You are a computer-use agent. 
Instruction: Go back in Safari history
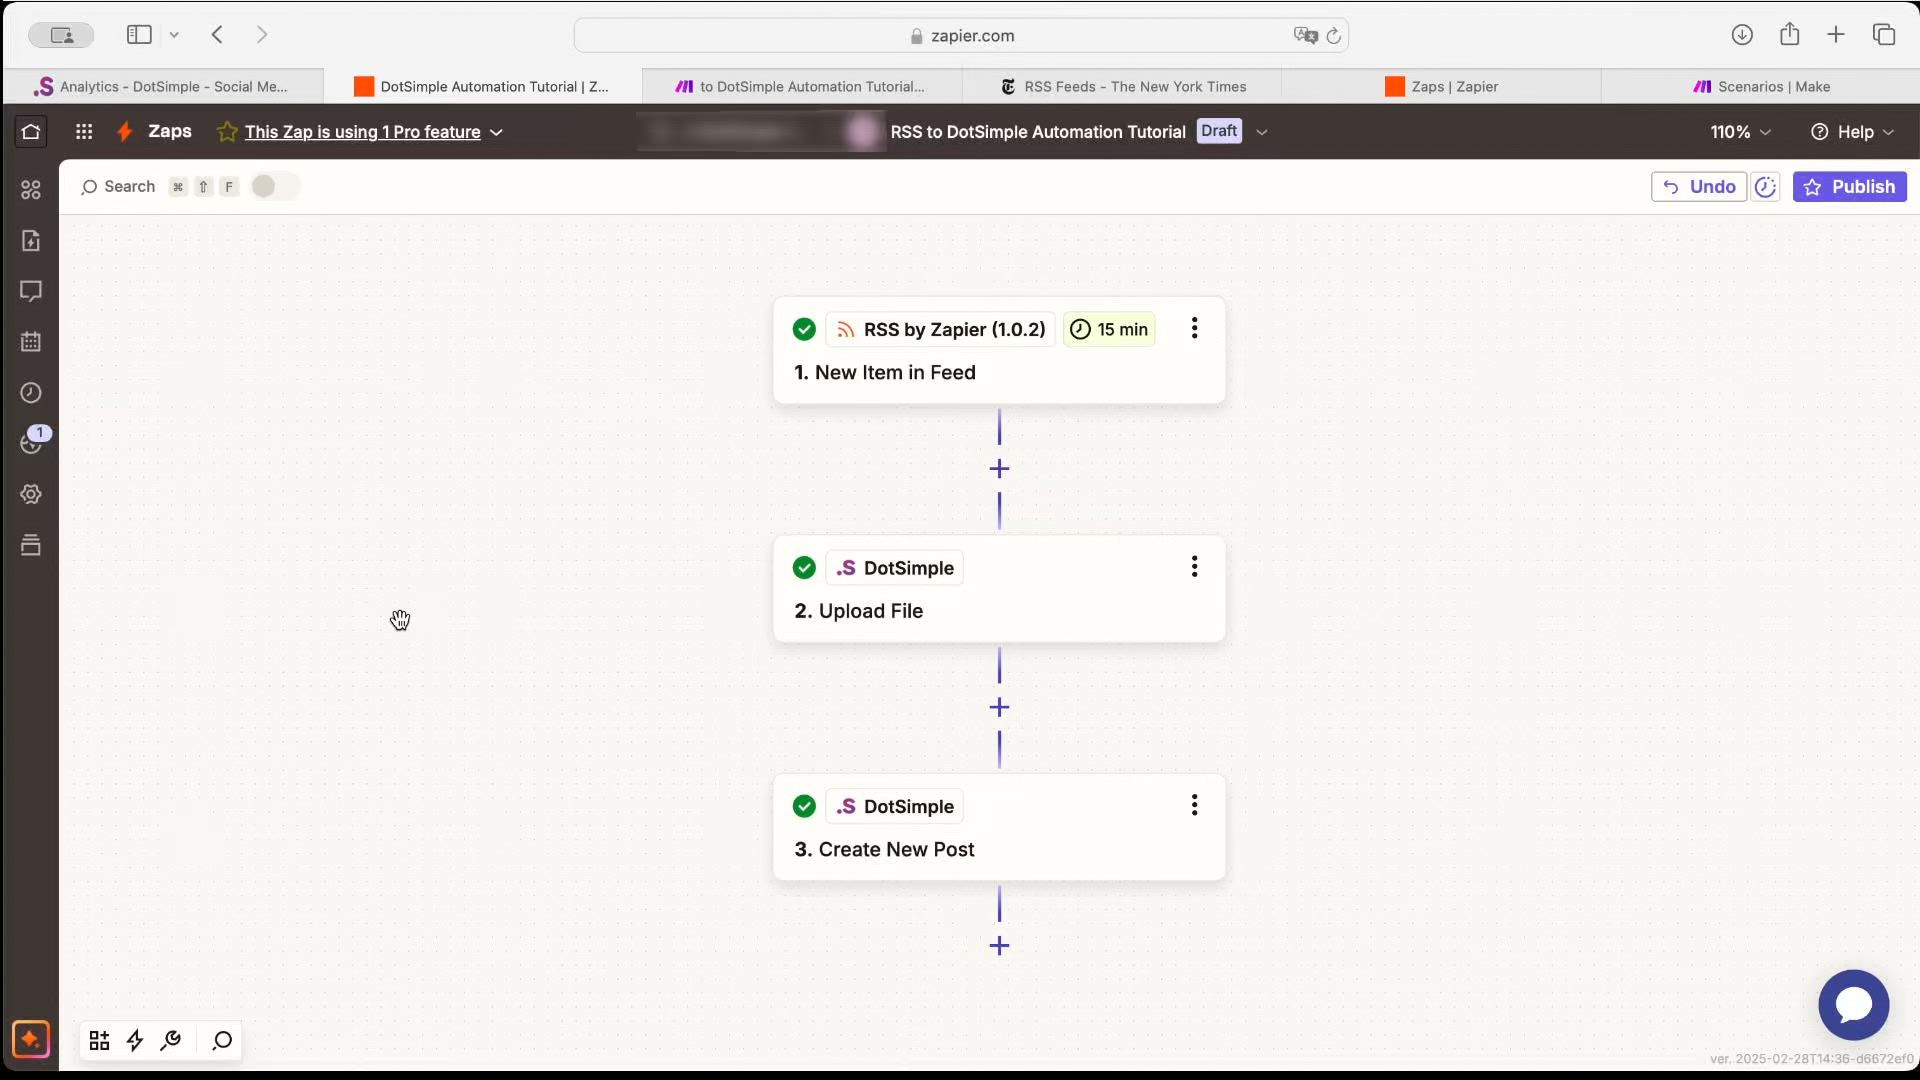click(x=217, y=35)
